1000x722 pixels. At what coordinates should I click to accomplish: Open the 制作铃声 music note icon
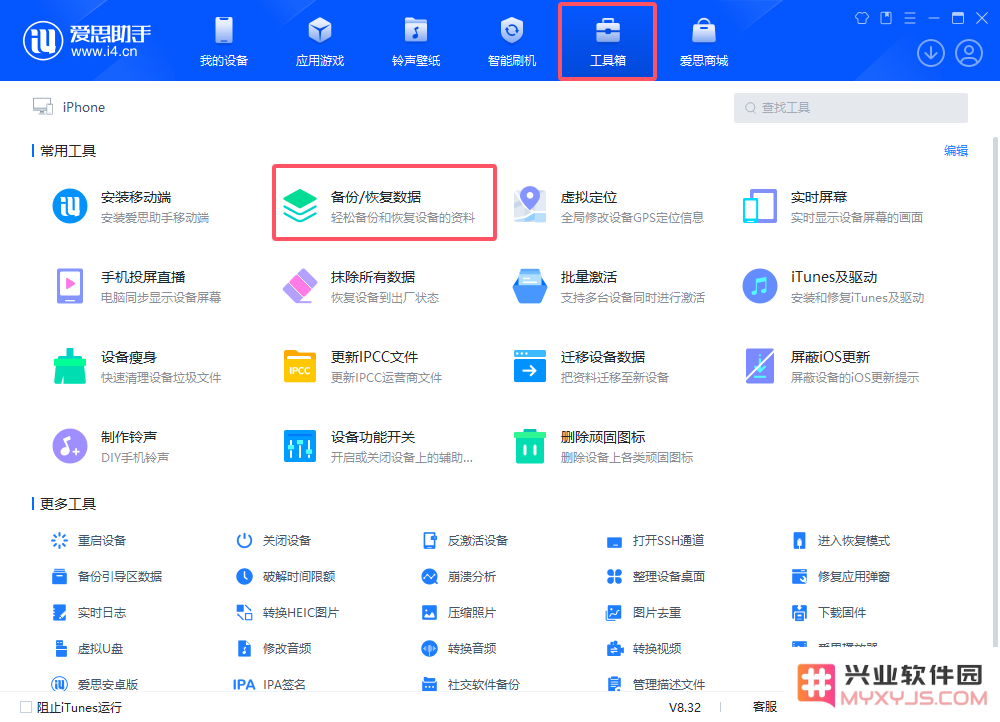[x=70, y=446]
